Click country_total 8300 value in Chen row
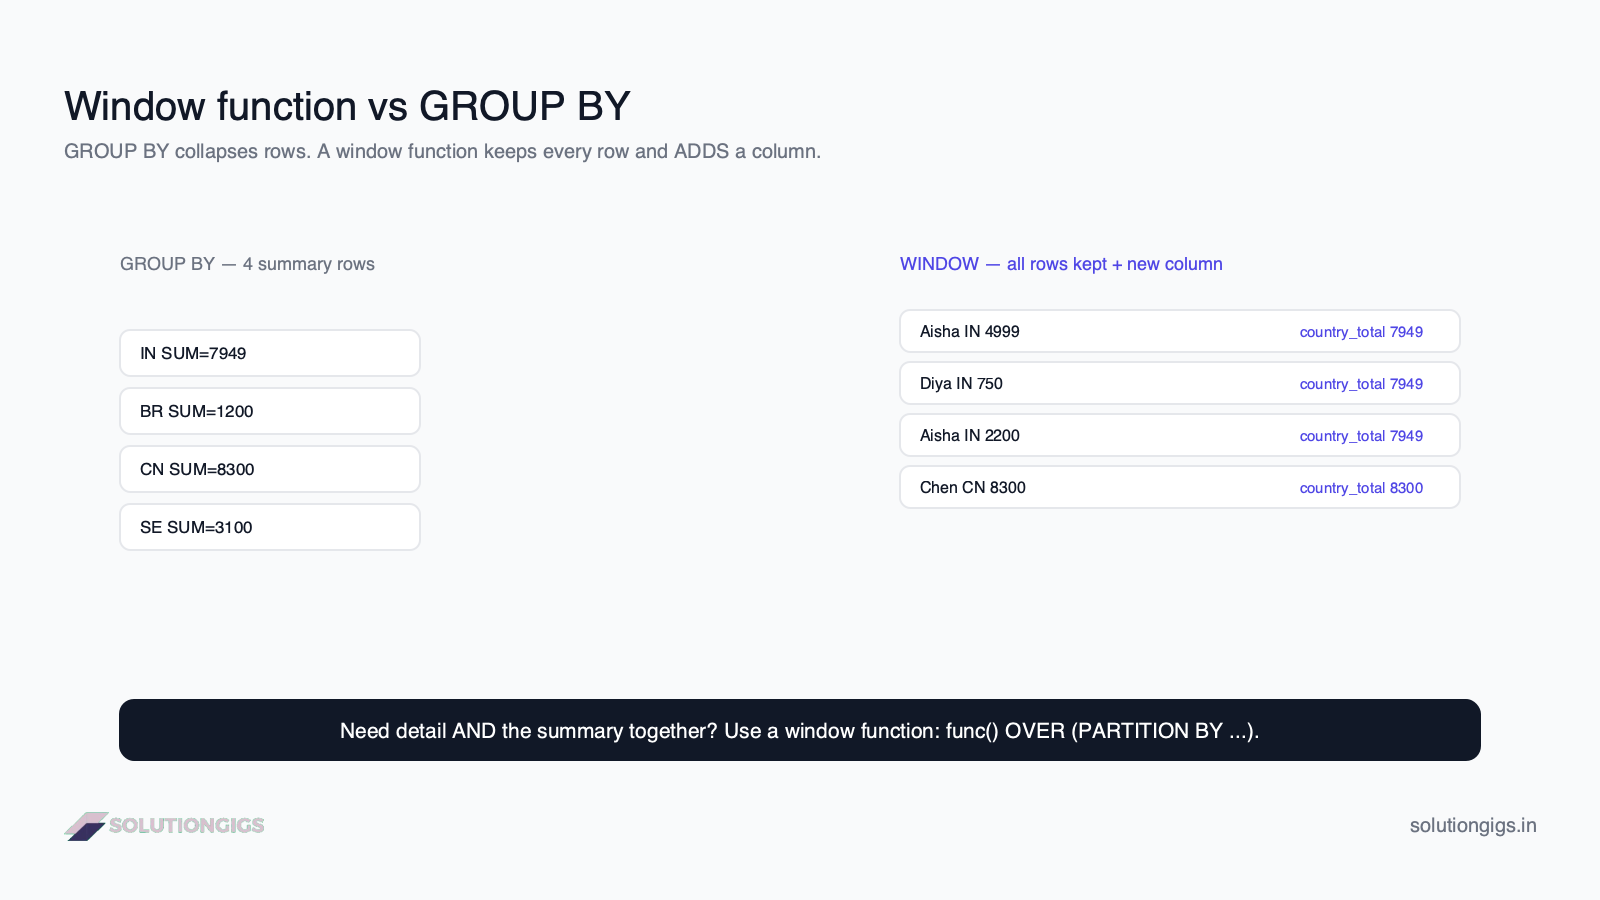This screenshot has width=1600, height=900. pyautogui.click(x=1361, y=488)
